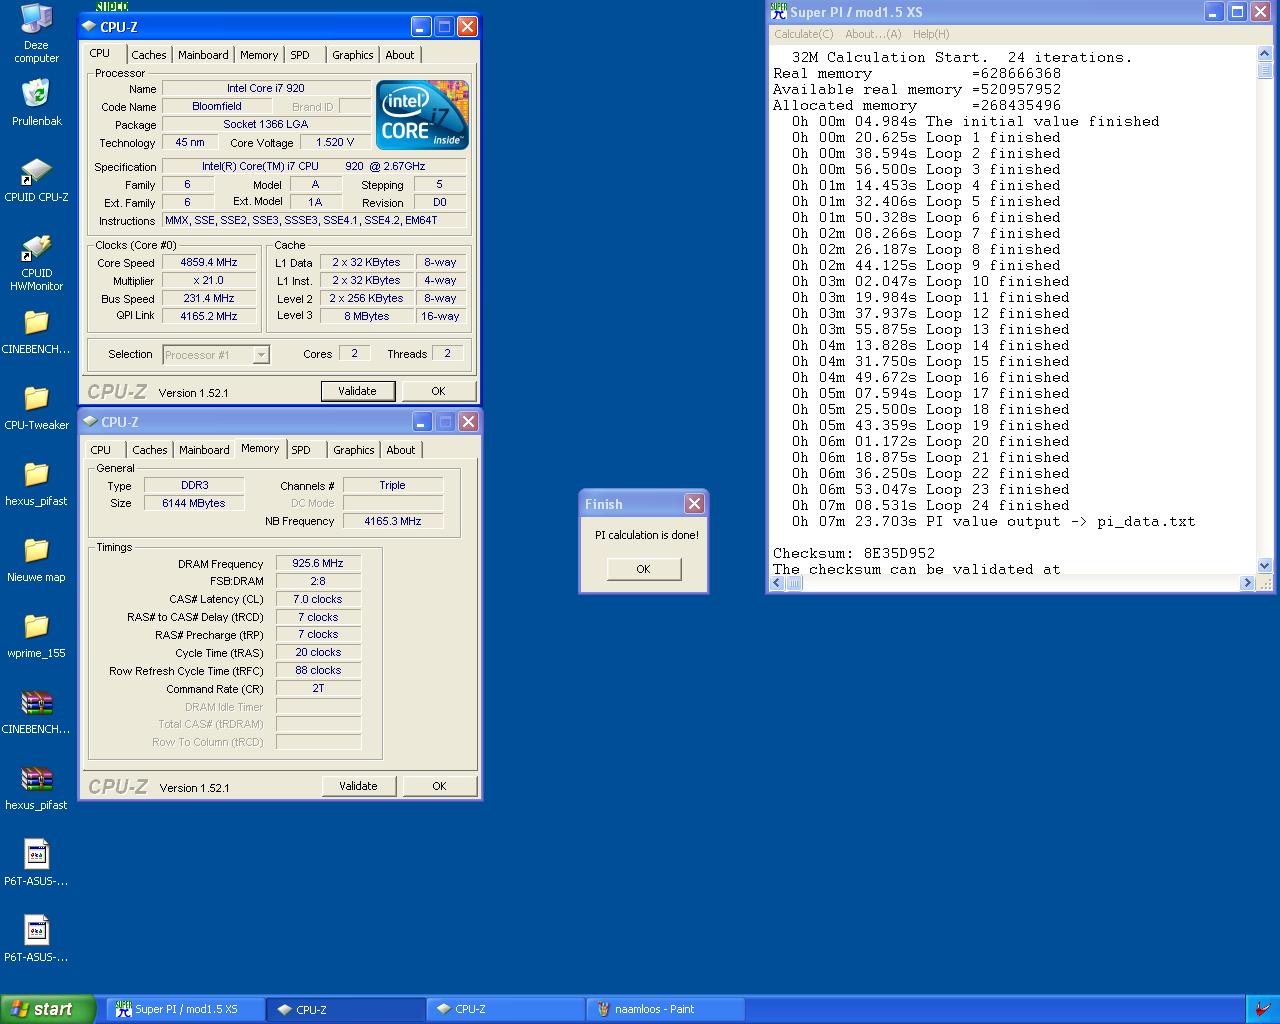This screenshot has width=1280, height=1024.
Task: Click the Command Rate 2T value
Action: point(318,688)
